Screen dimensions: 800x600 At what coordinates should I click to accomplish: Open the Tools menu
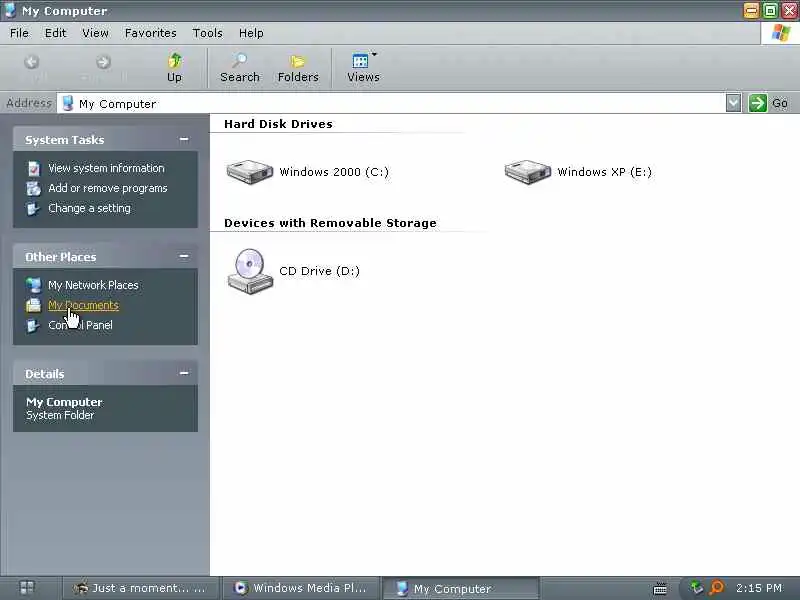tap(207, 33)
